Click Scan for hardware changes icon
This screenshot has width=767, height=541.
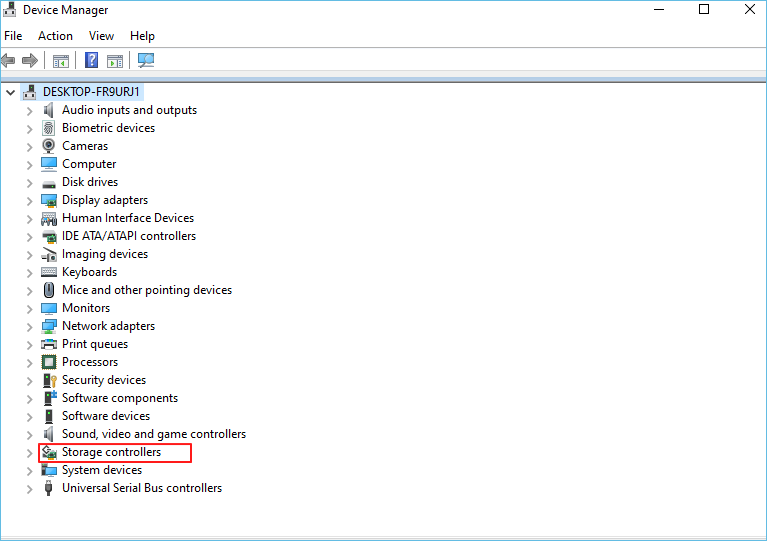pyautogui.click(x=146, y=61)
